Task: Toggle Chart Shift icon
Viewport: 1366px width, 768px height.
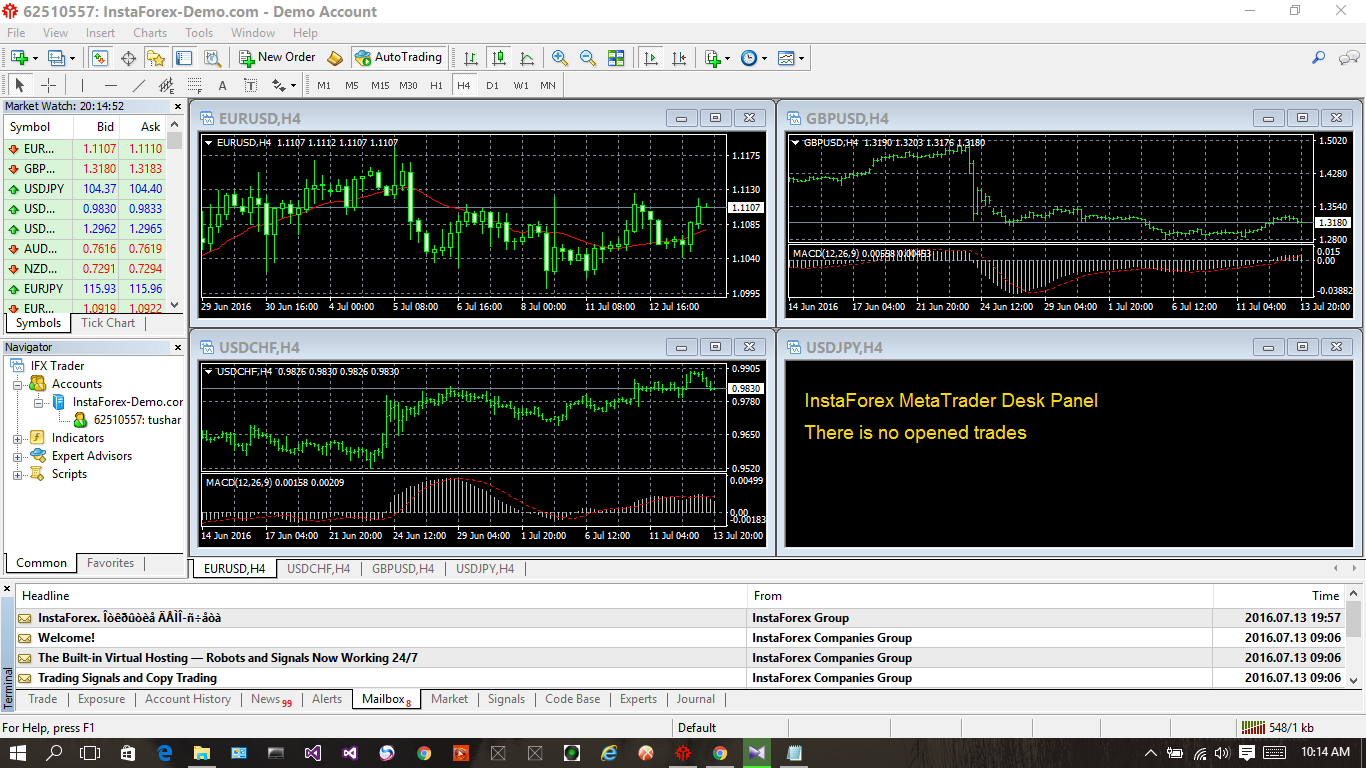Action: tap(680, 58)
